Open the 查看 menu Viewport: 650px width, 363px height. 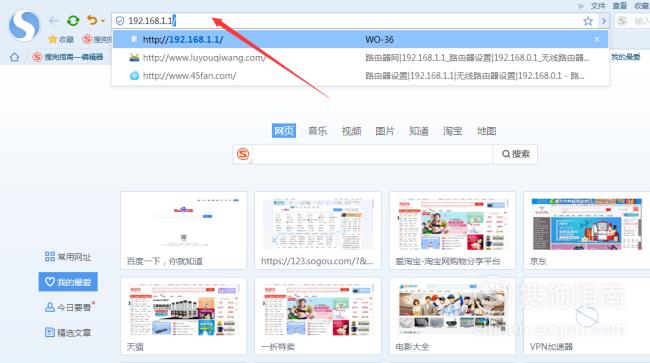620,6
